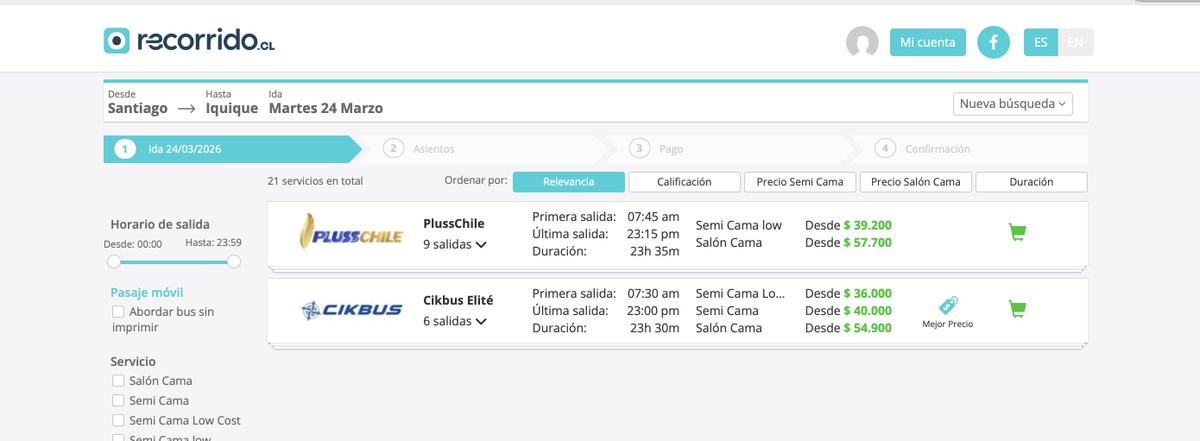
Task: Click the Santiago origin text
Action: (138, 108)
